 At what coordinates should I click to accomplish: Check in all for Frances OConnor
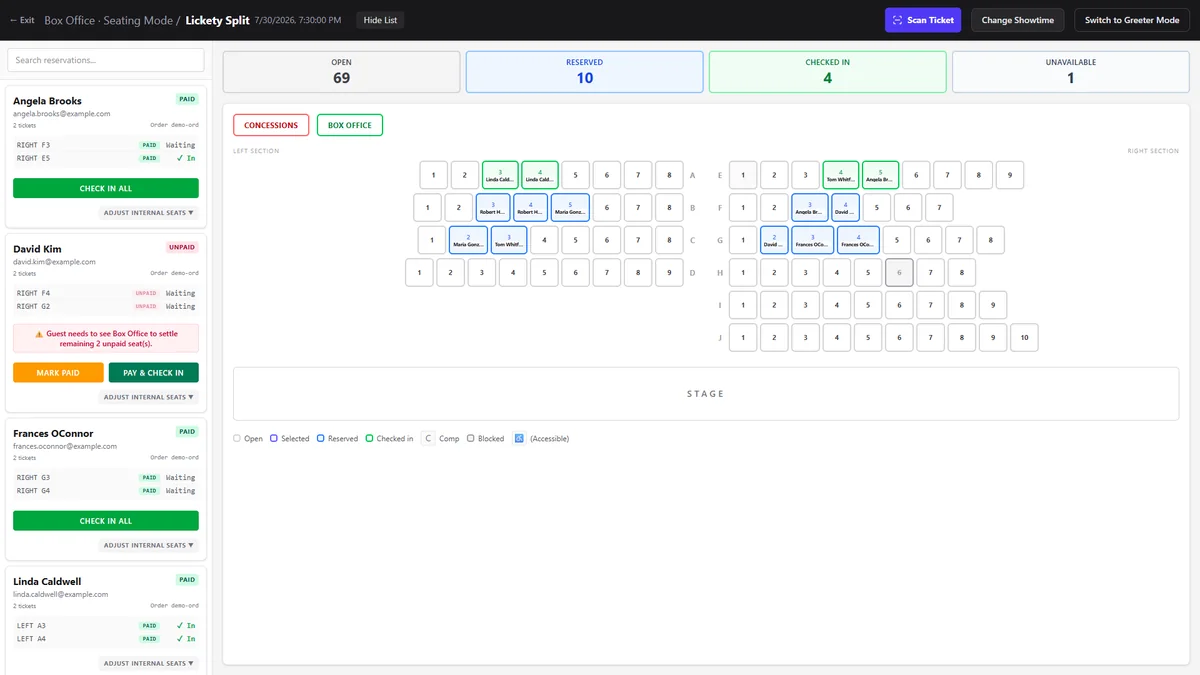pyautogui.click(x=106, y=521)
